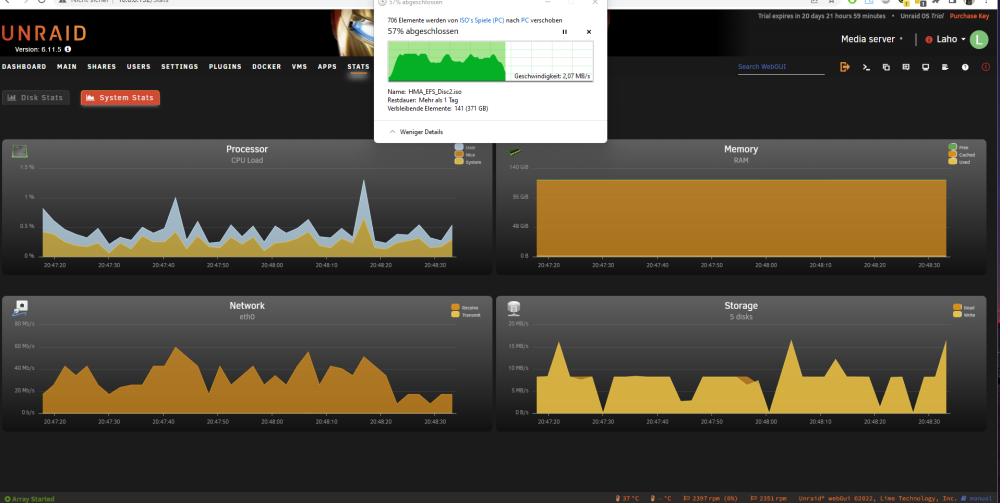The image size is (1000, 503).
Task: Open the File Manager stacked-squares icon
Action: (x=886, y=67)
